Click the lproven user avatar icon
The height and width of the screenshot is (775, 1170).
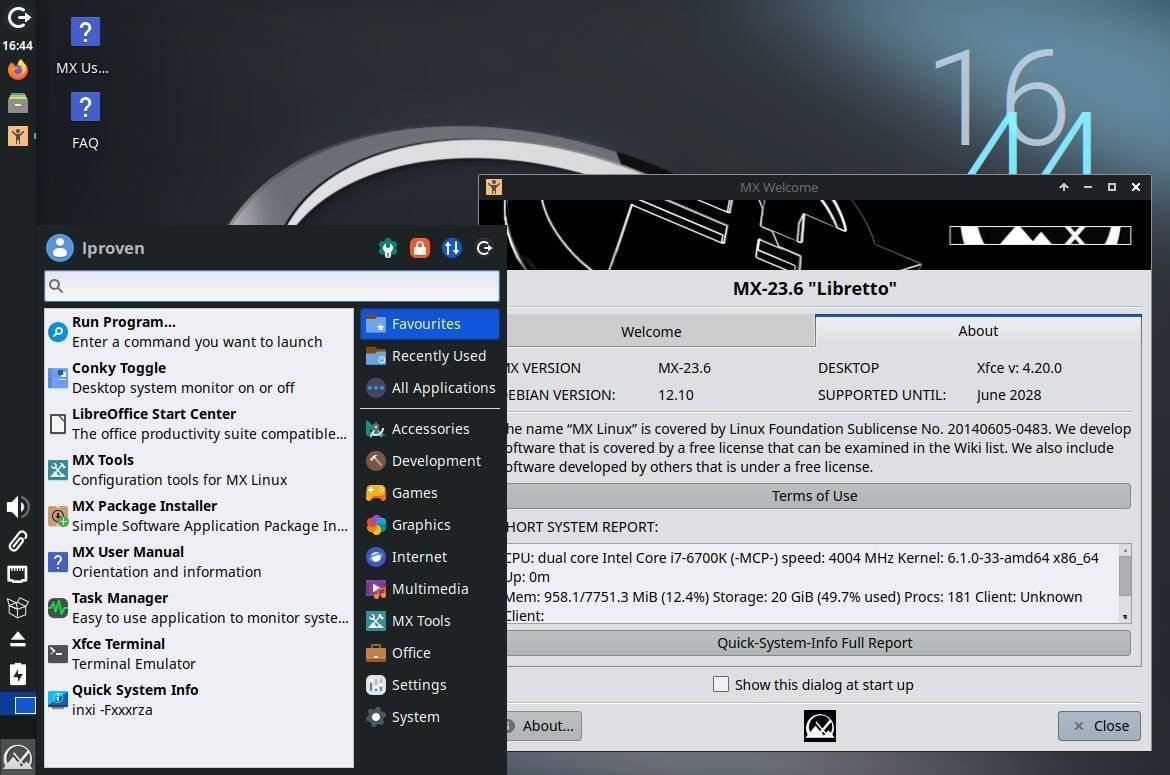pyautogui.click(x=60, y=248)
